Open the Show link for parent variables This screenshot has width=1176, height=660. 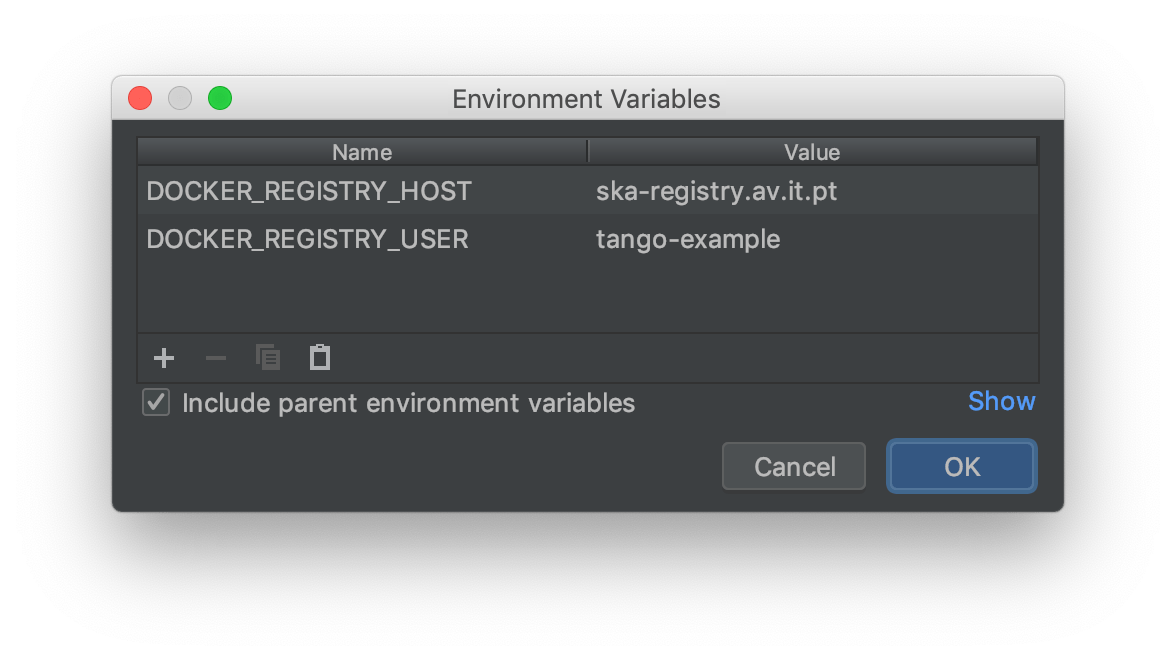pos(1001,401)
